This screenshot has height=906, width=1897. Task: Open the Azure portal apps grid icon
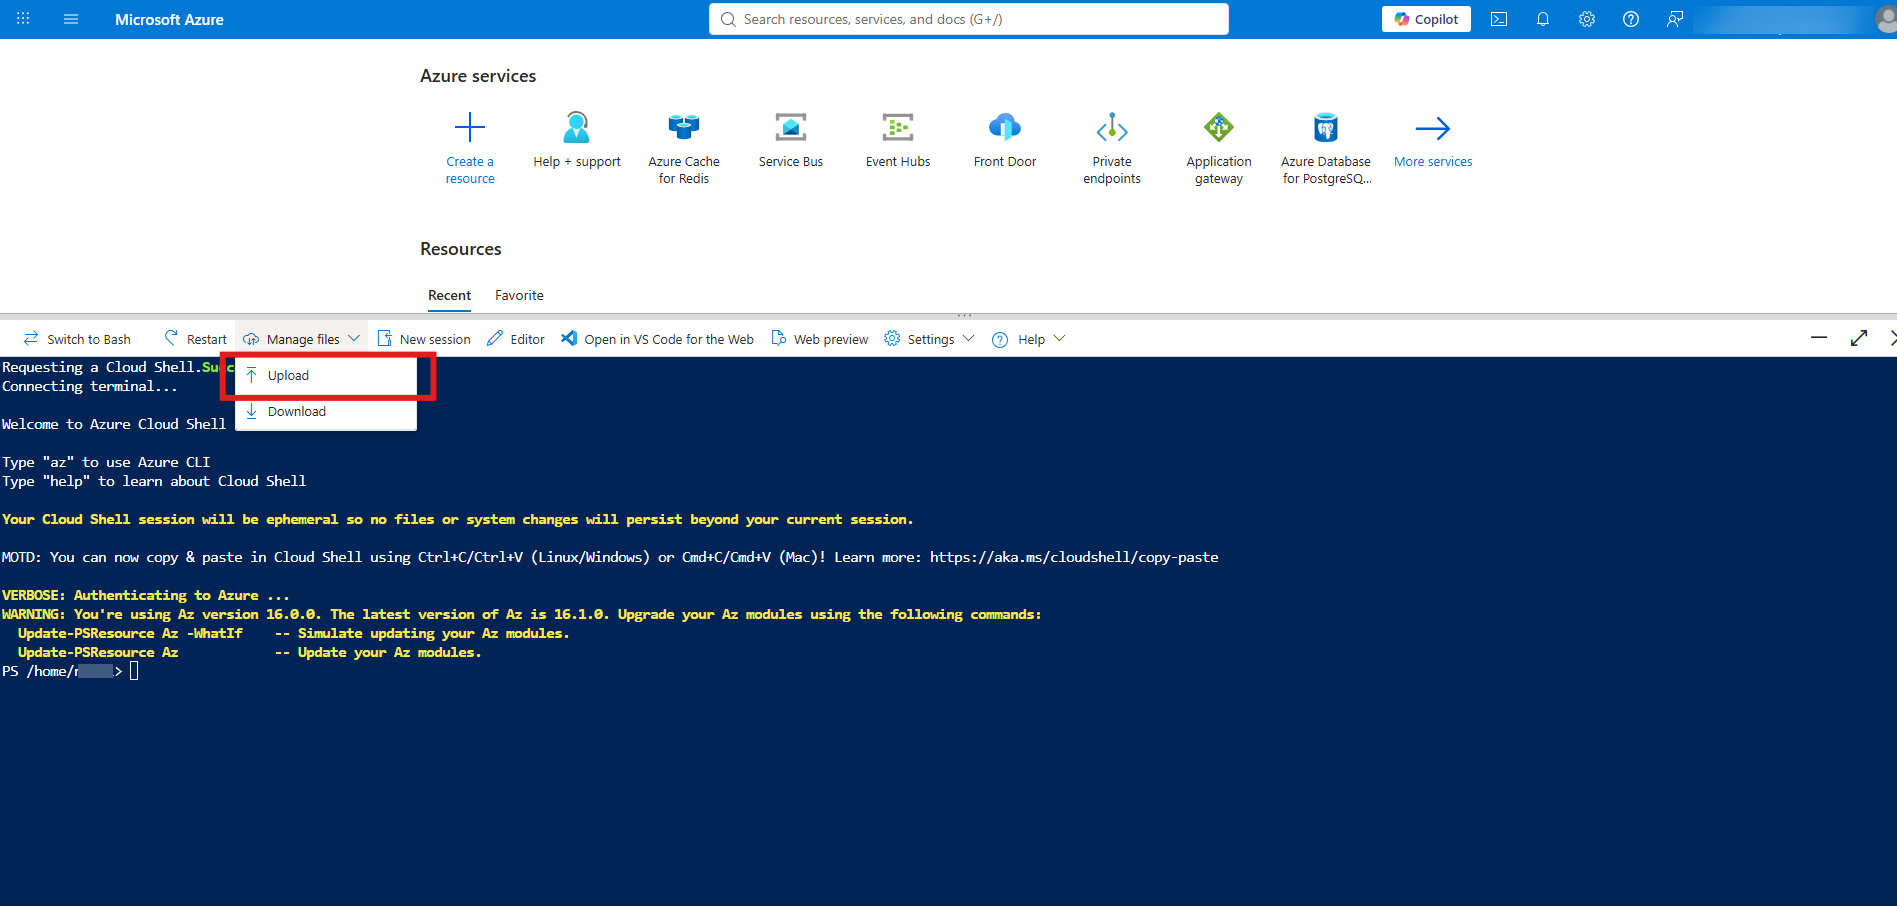pyautogui.click(x=23, y=19)
